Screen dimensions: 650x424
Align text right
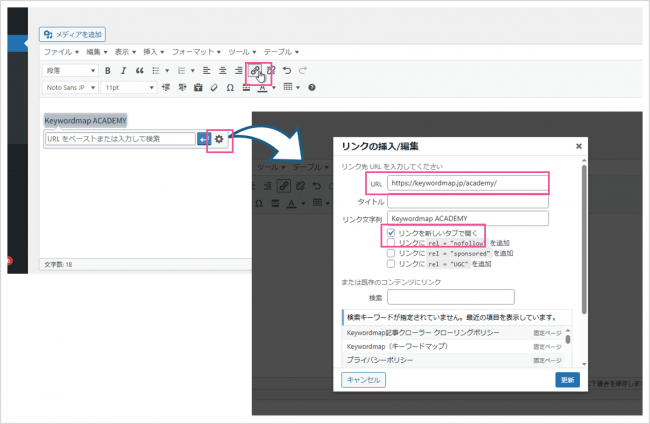tap(238, 70)
